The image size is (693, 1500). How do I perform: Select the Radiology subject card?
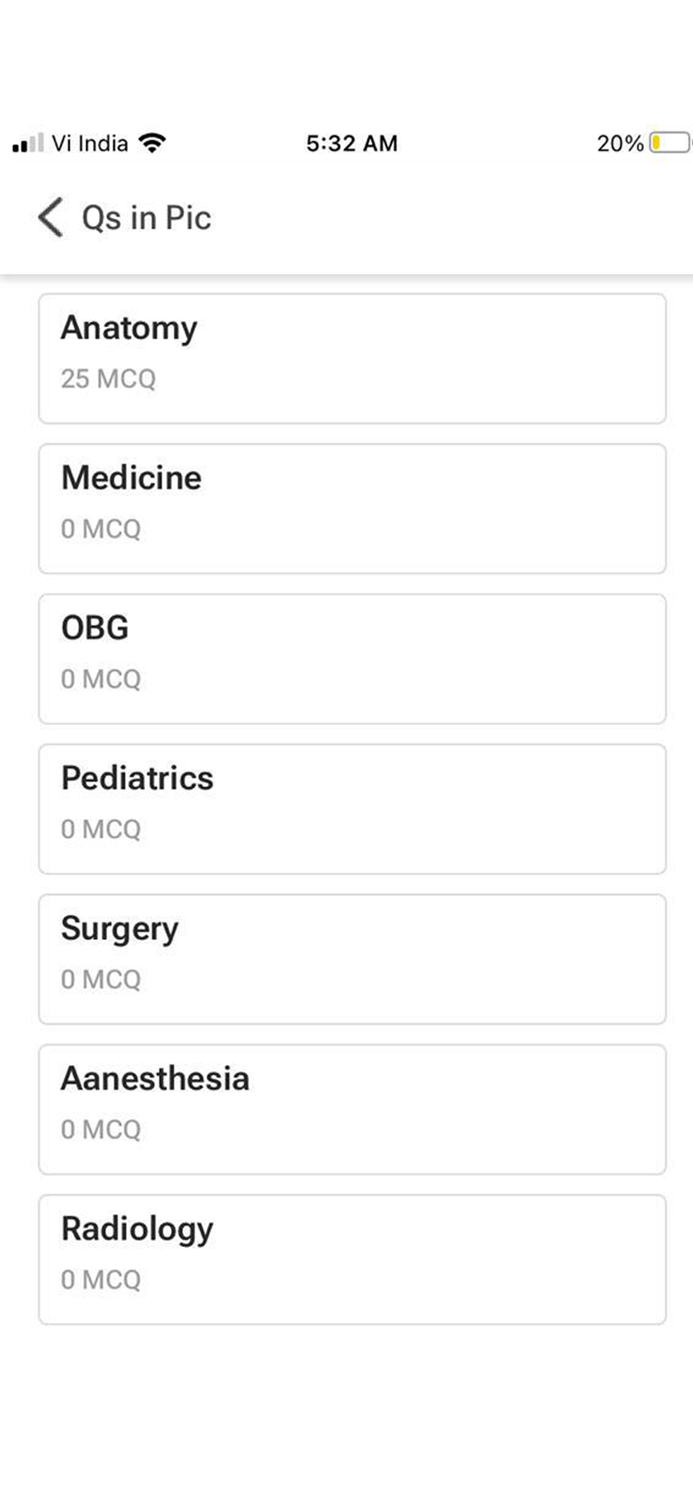(x=352, y=1258)
